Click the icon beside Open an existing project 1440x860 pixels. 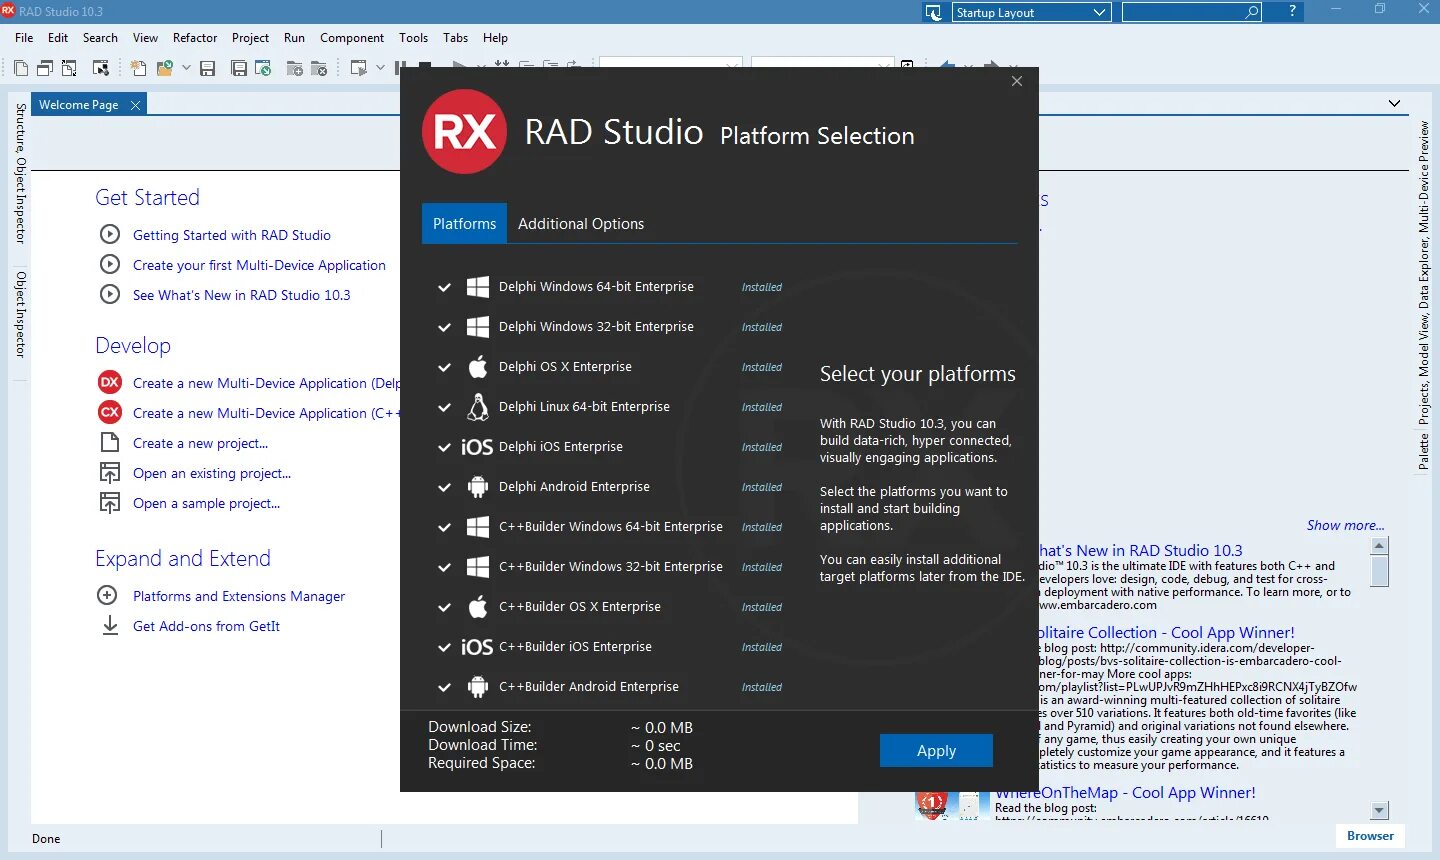tap(110, 473)
